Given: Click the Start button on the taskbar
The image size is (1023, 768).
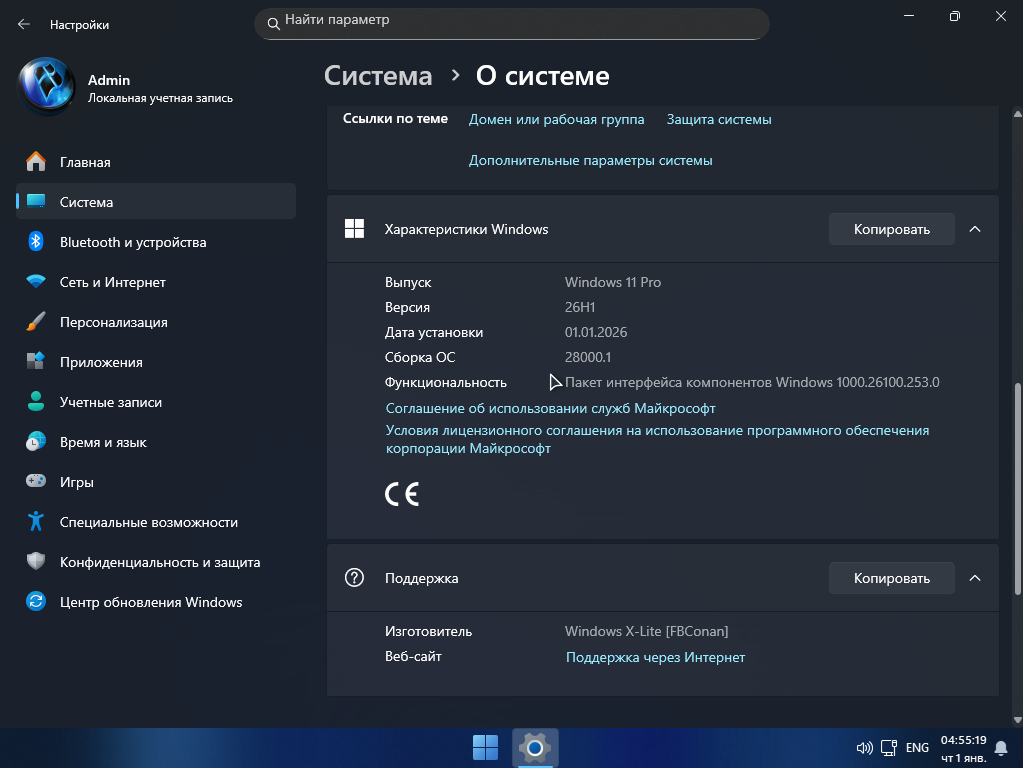Looking at the screenshot, I should point(485,748).
